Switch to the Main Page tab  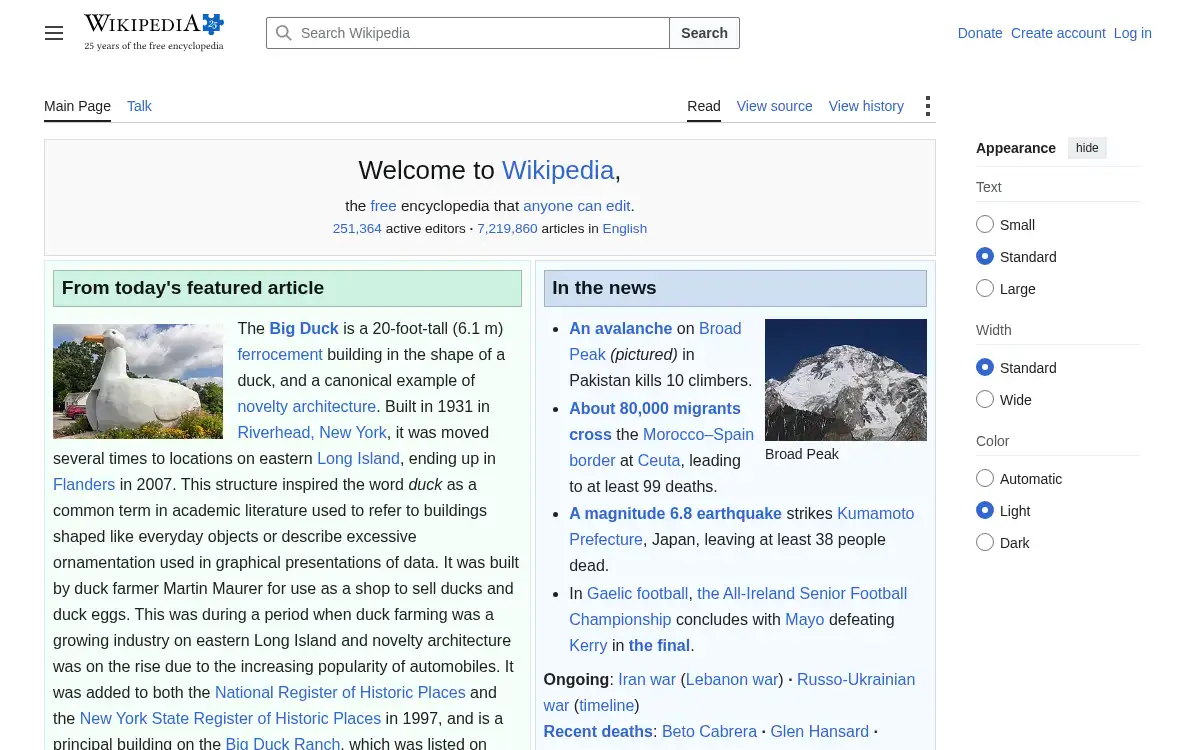[77, 106]
